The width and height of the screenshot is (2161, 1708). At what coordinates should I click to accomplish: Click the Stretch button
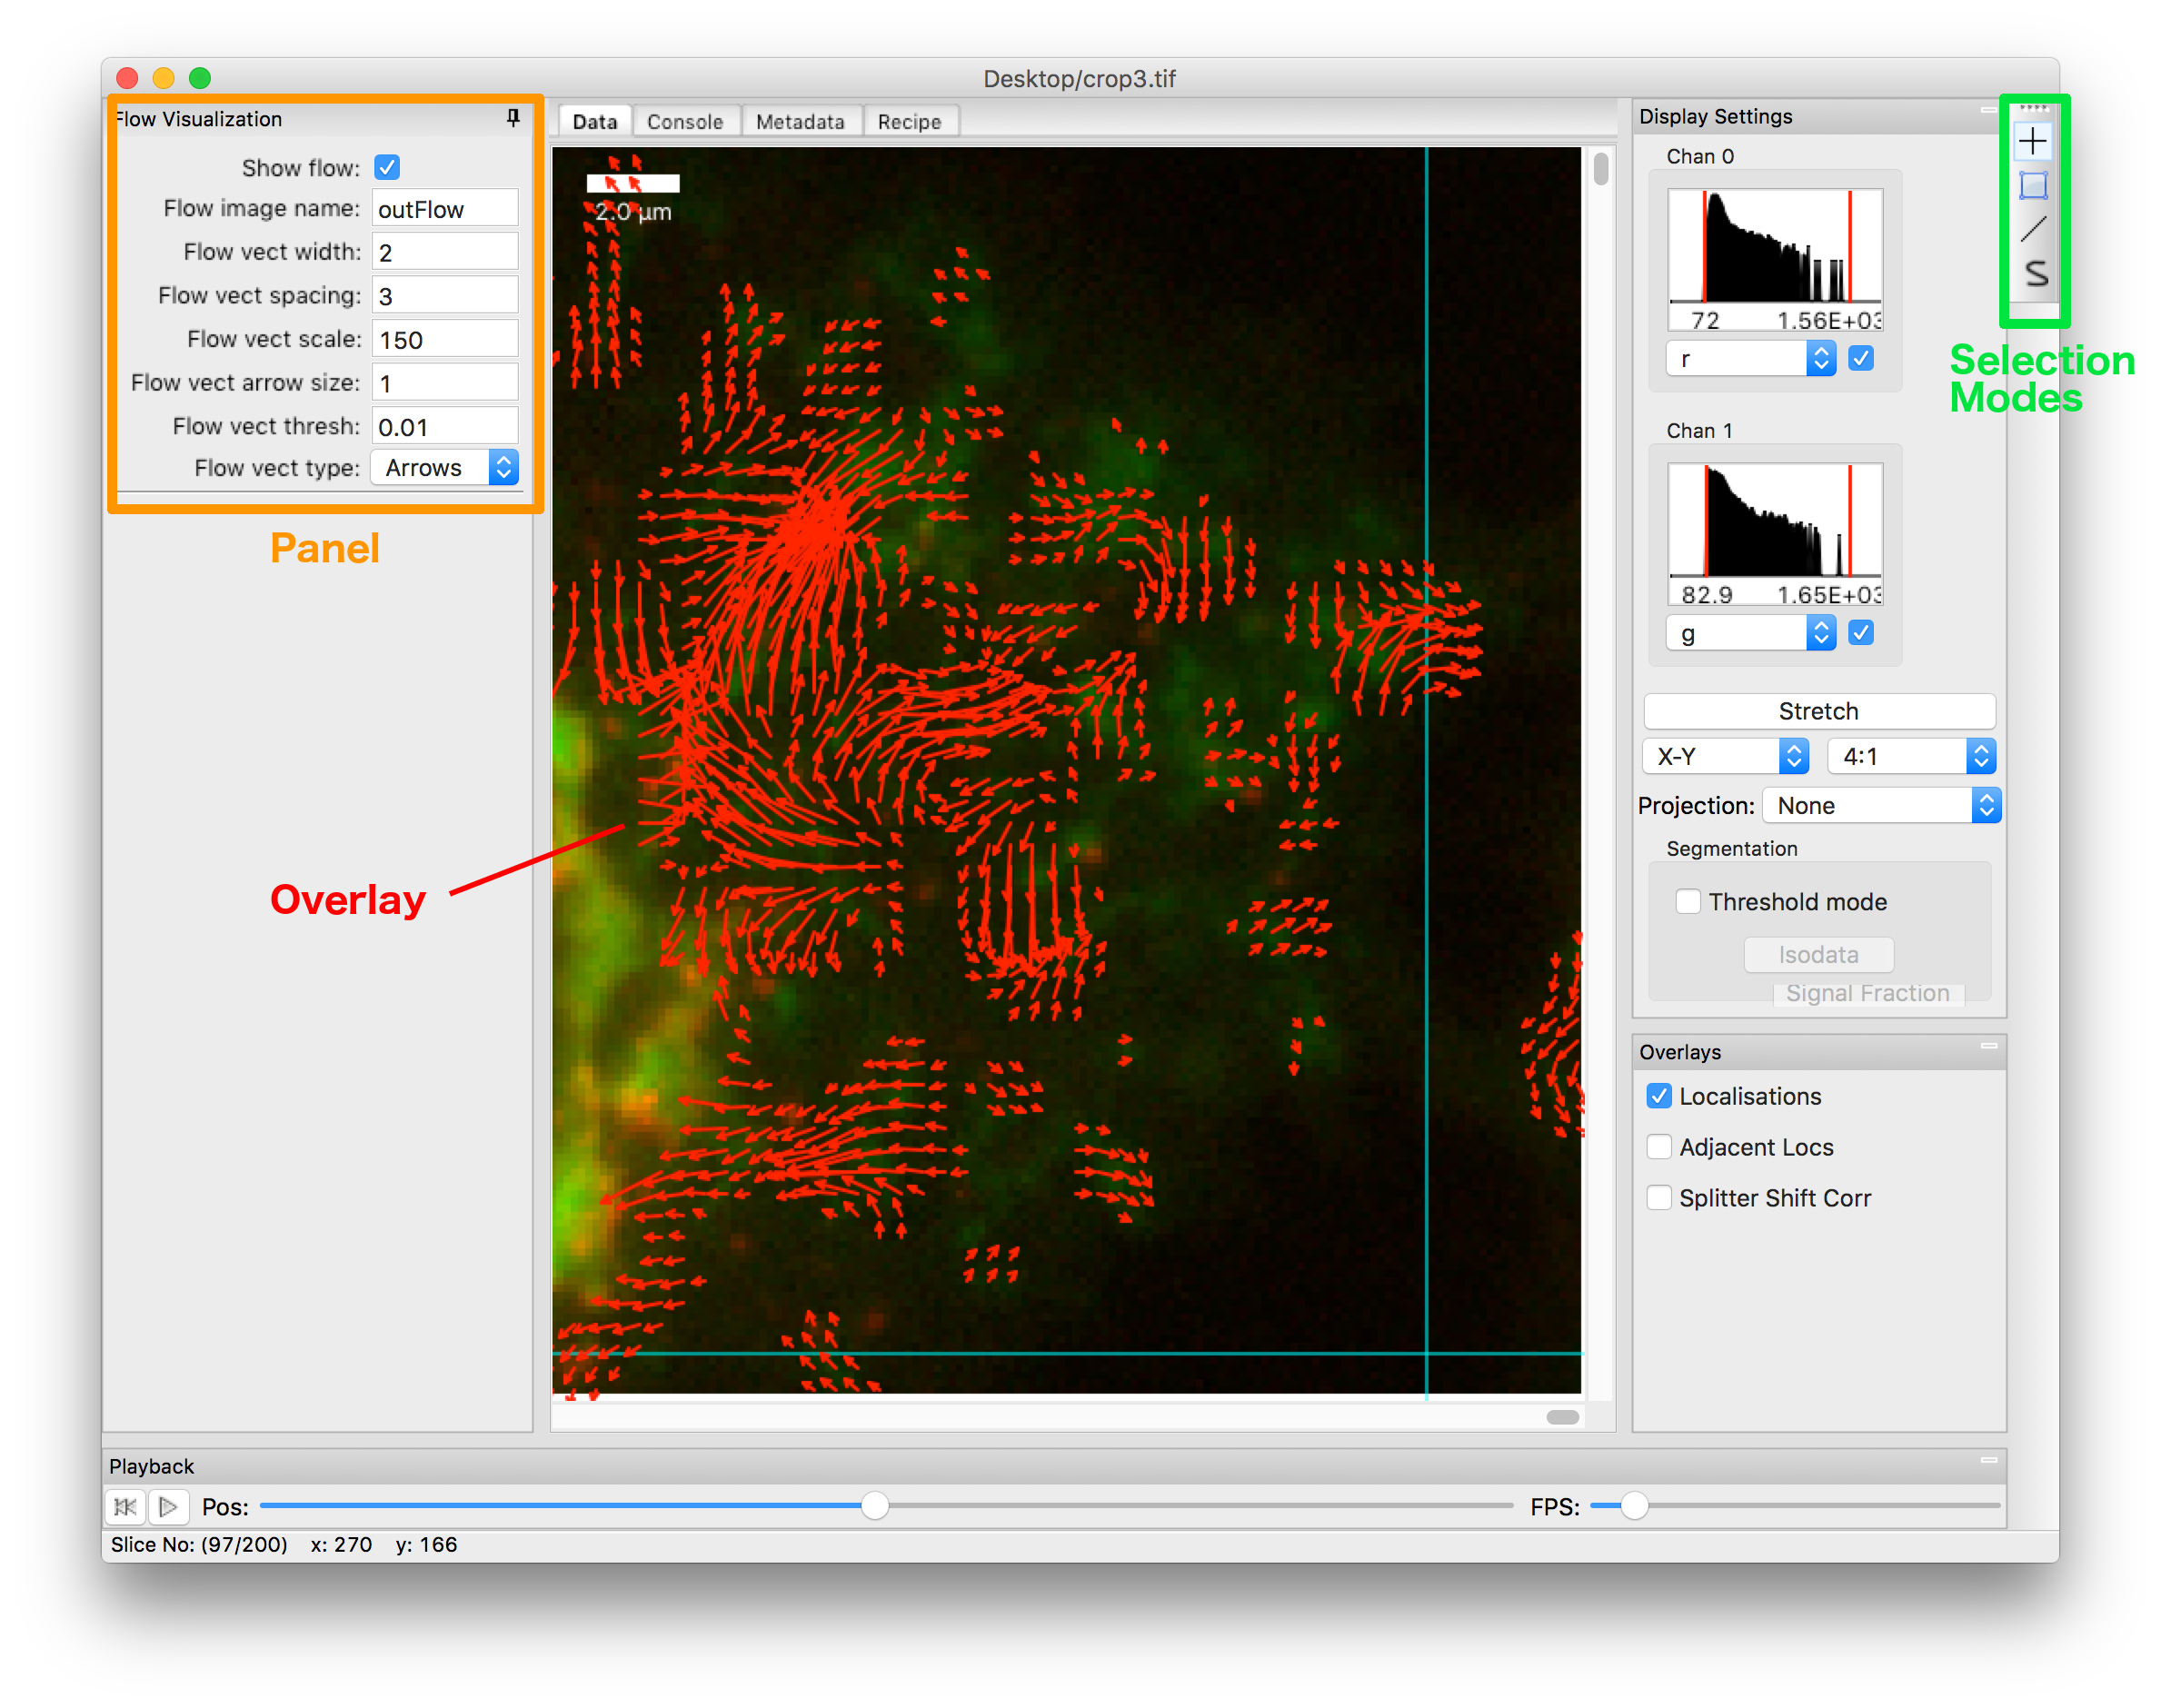coord(1818,711)
